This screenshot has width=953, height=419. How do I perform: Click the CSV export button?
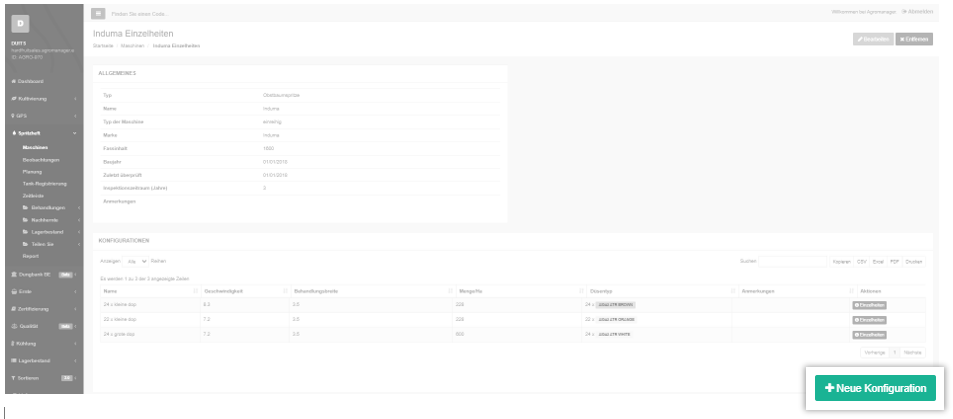[861, 261]
